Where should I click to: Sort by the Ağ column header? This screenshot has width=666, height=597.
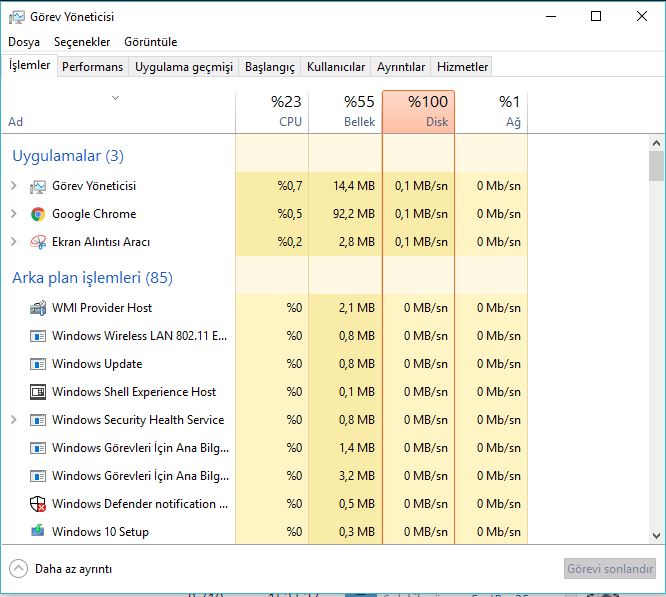point(491,112)
